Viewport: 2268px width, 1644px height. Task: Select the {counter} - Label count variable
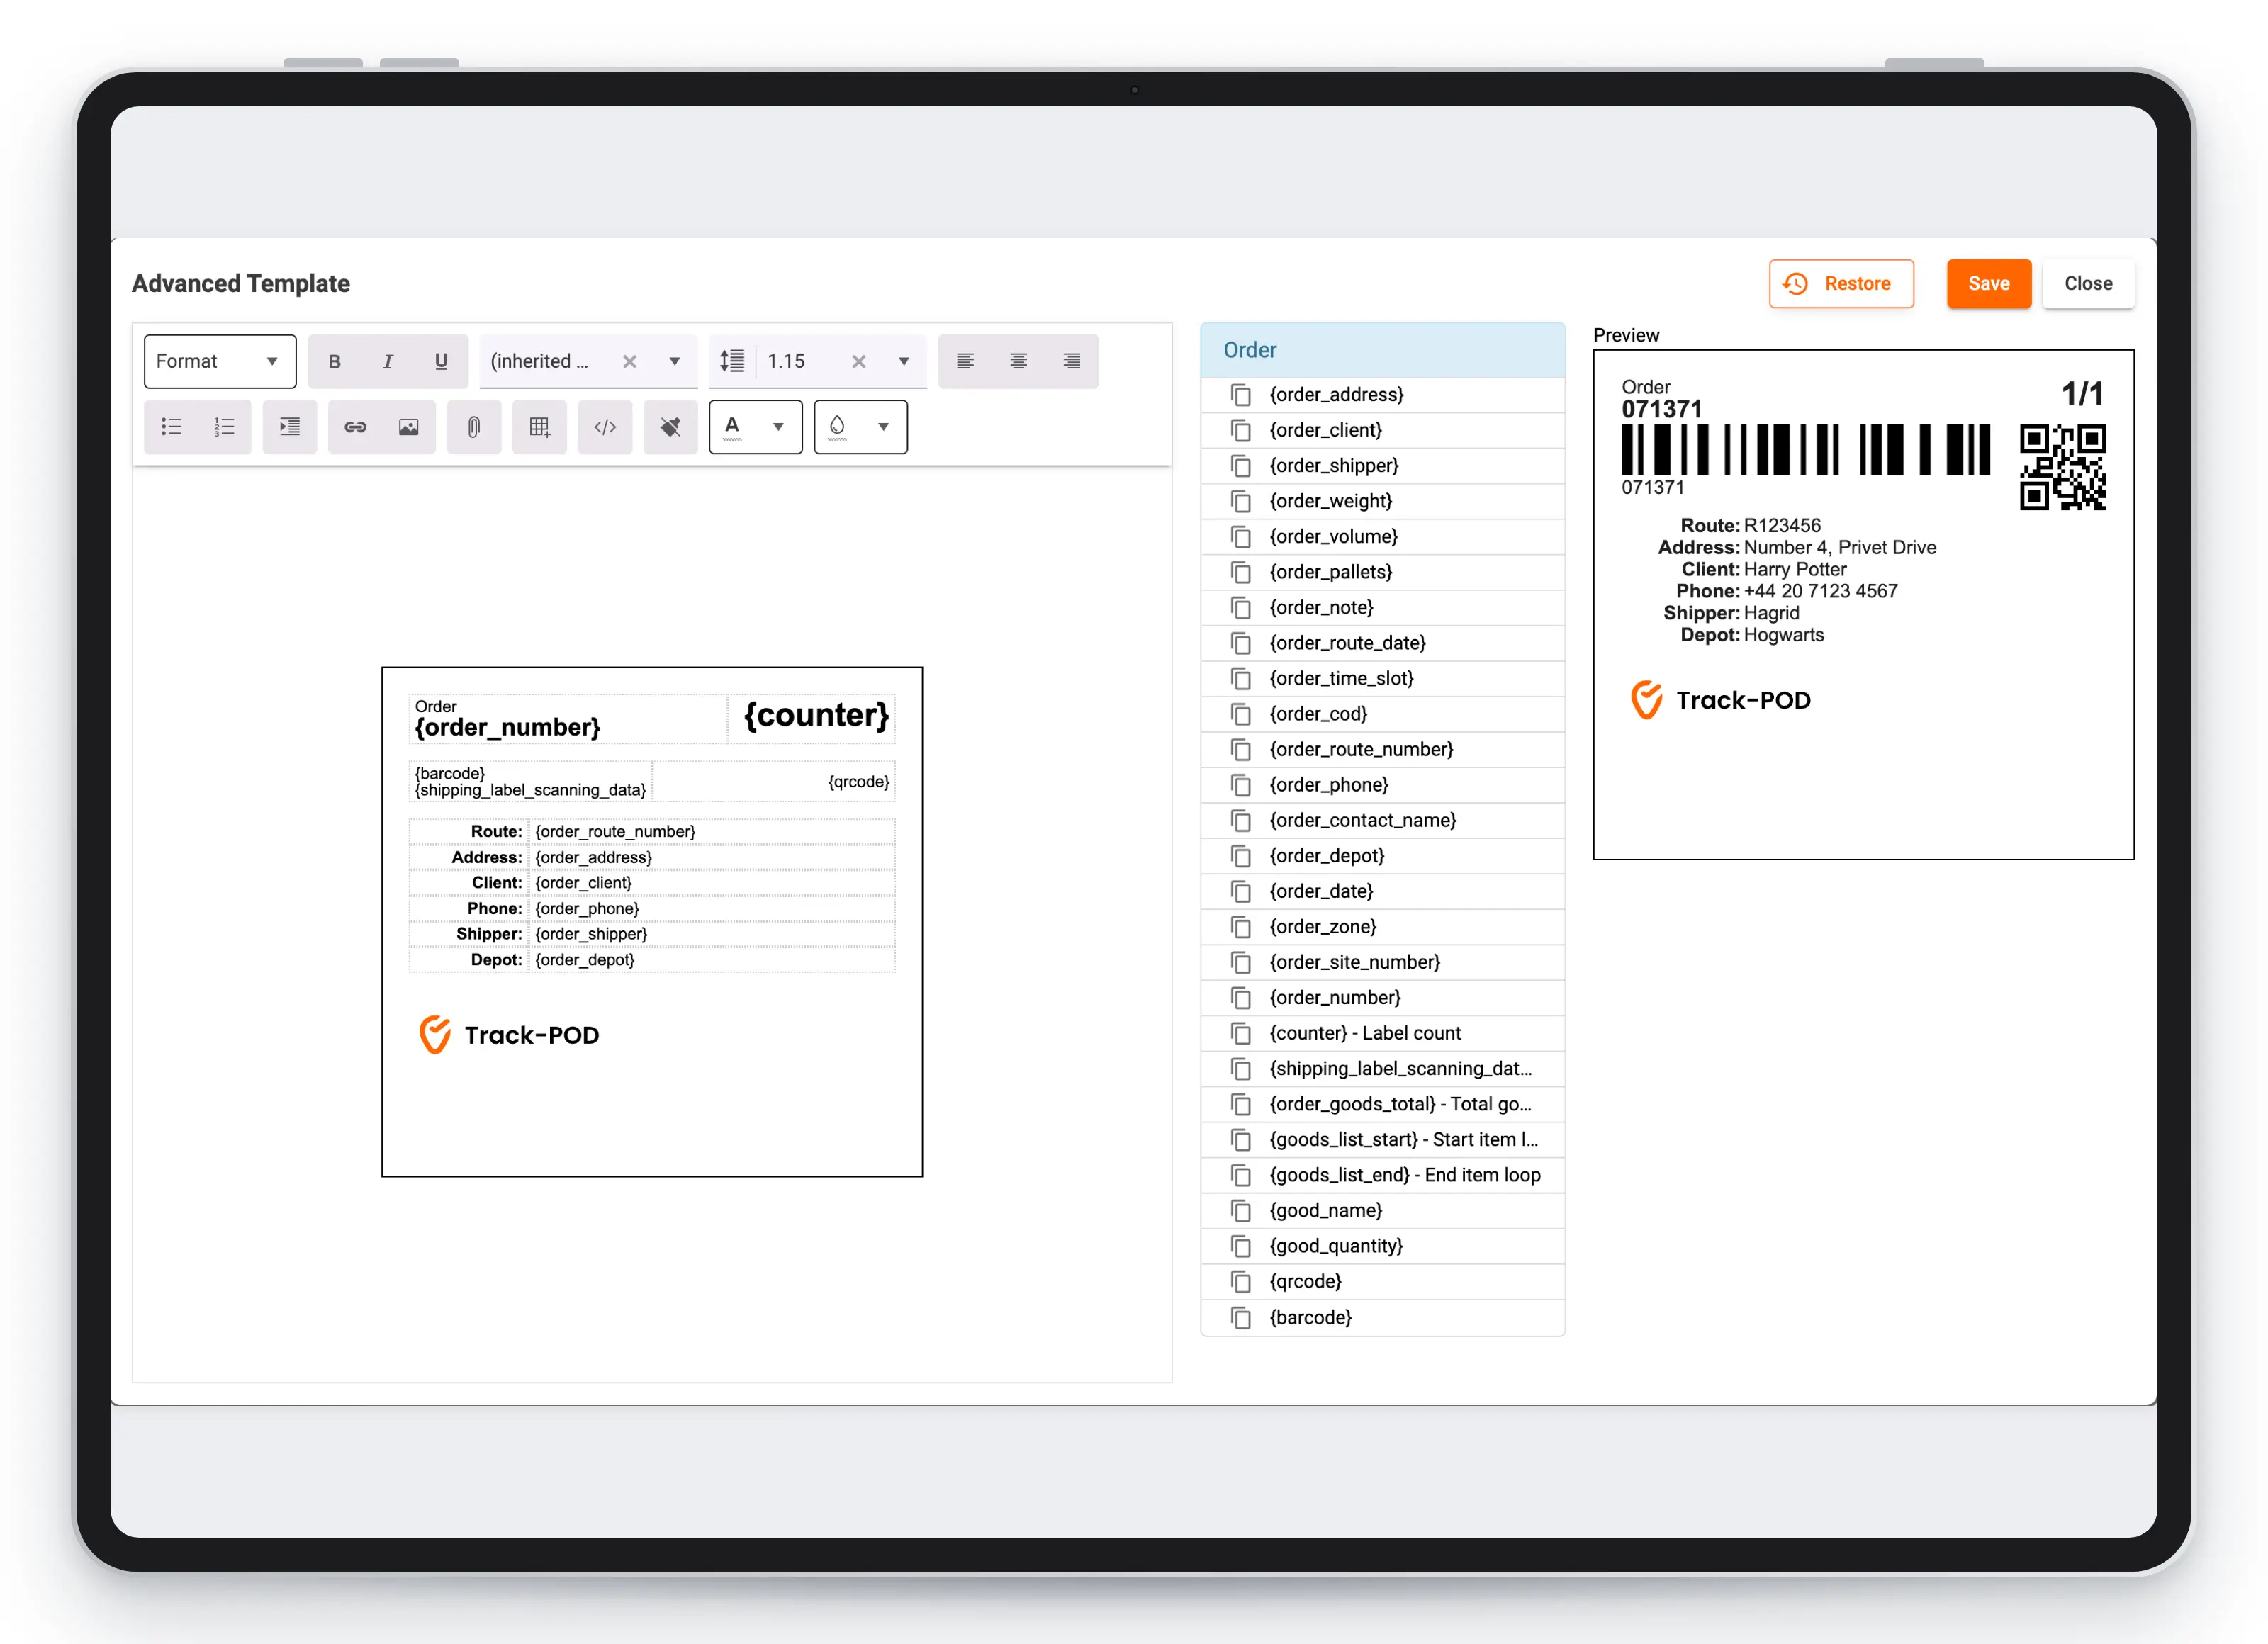pyautogui.click(x=1382, y=1033)
